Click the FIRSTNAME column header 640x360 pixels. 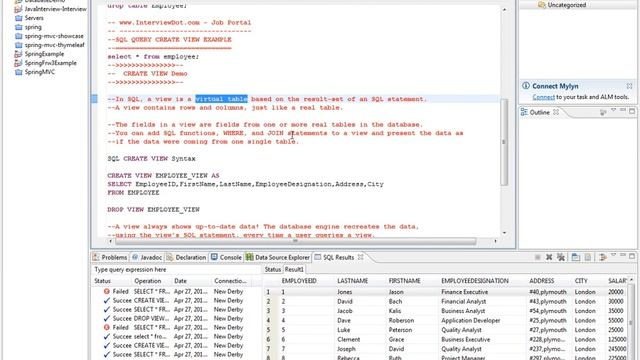click(x=404, y=281)
